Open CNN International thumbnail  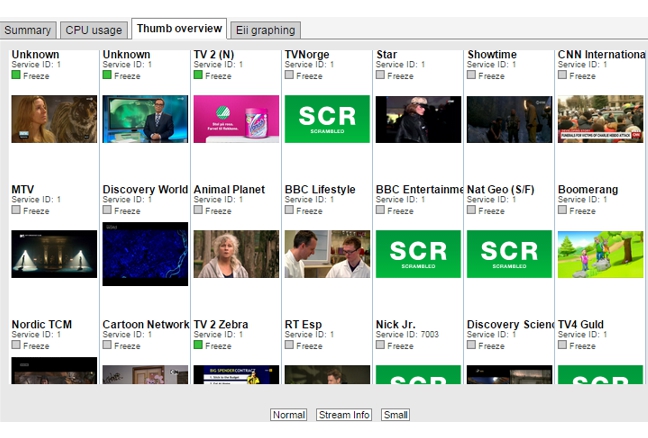pos(600,119)
